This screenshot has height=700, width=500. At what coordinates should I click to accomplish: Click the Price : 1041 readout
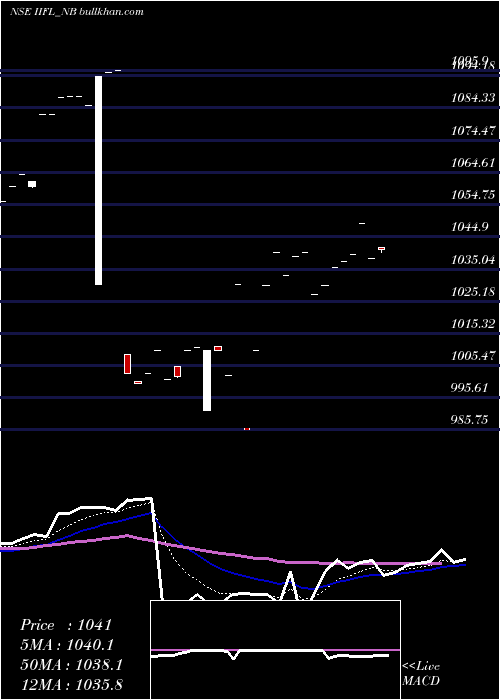pyautogui.click(x=66, y=625)
